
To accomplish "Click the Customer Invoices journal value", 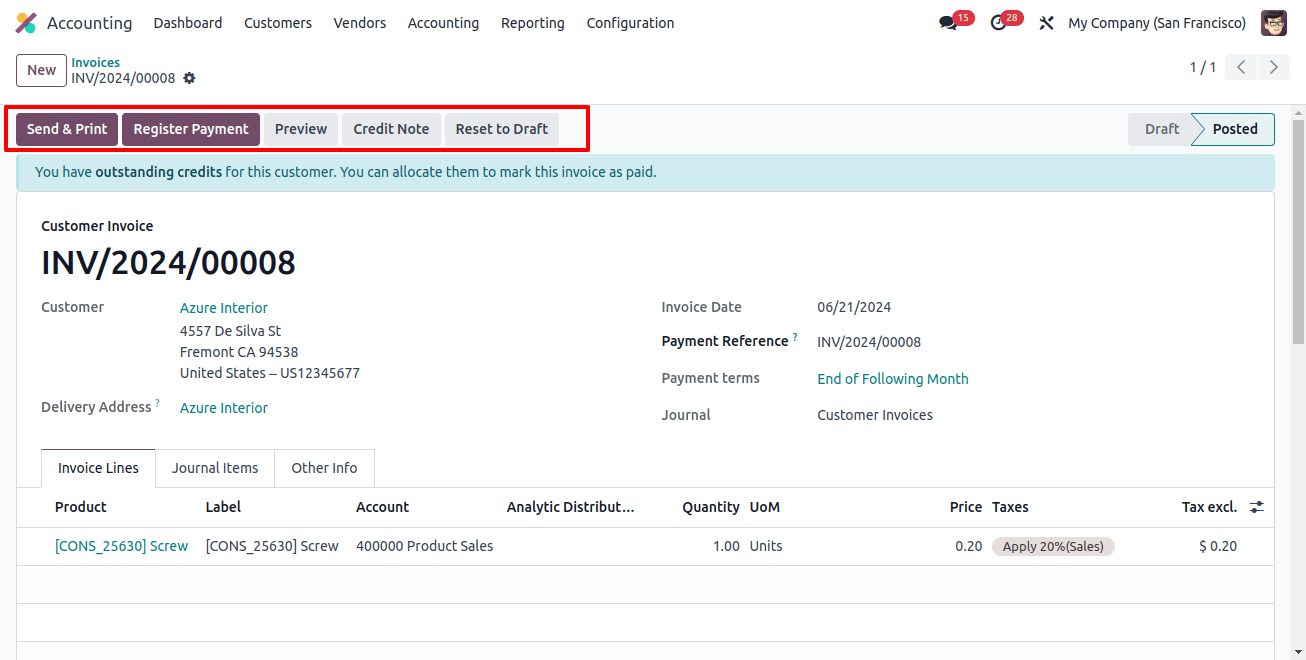I will 875,415.
